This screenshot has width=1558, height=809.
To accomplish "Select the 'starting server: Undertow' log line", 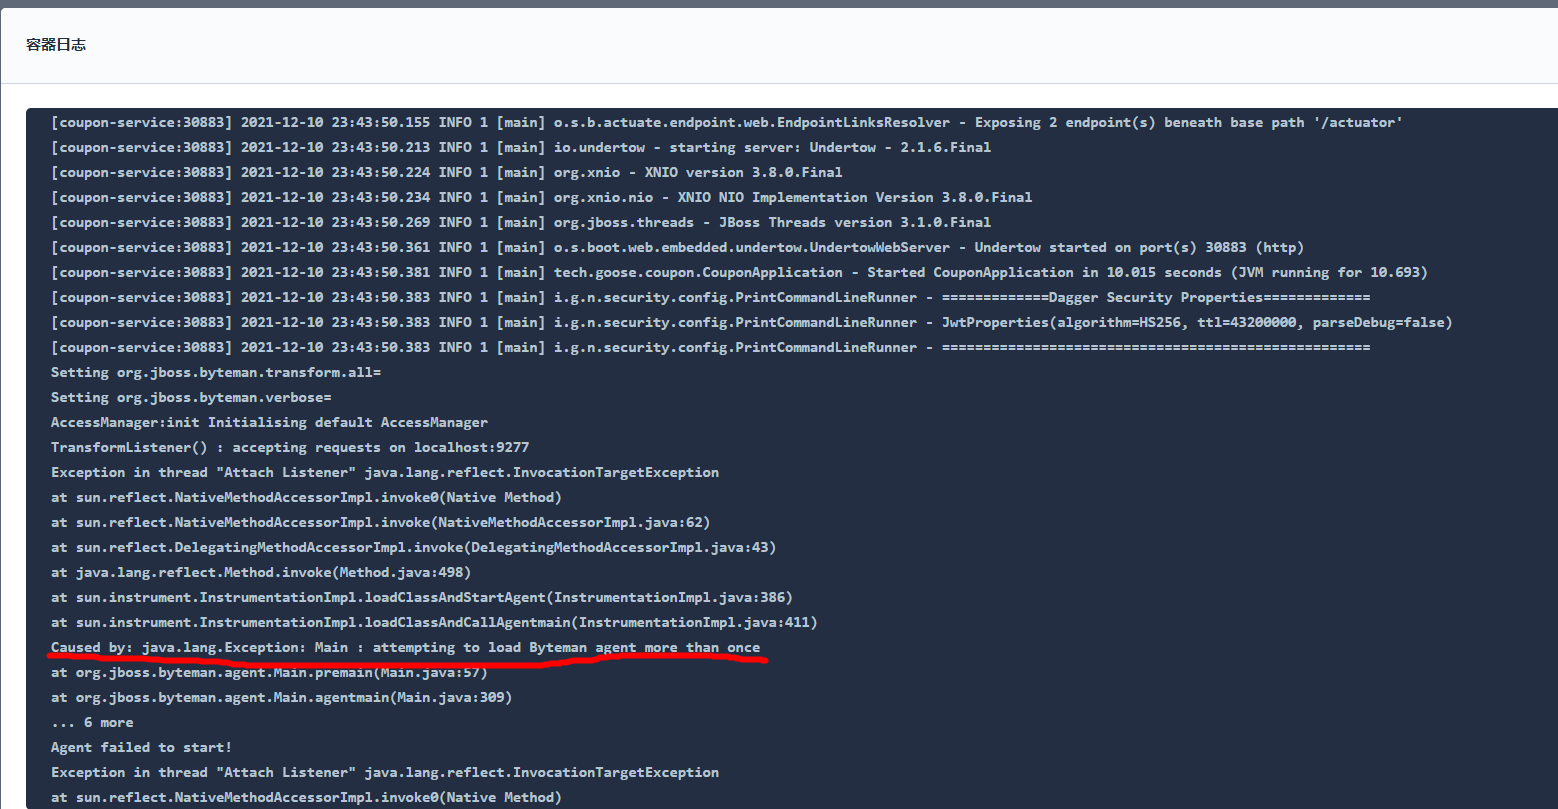I will click(x=520, y=146).
